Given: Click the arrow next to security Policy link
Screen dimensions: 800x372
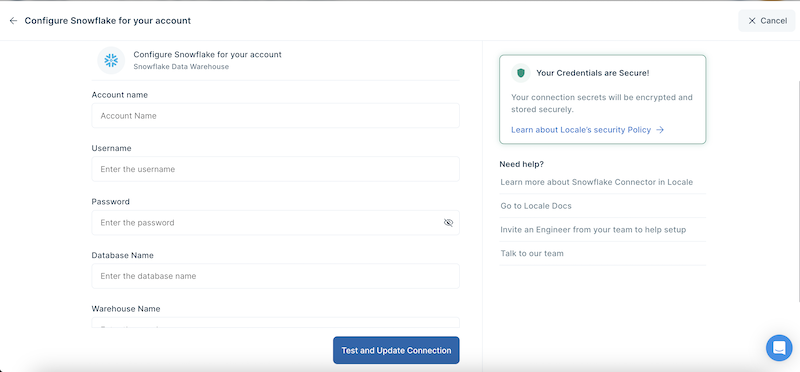Looking at the screenshot, I should click(660, 130).
